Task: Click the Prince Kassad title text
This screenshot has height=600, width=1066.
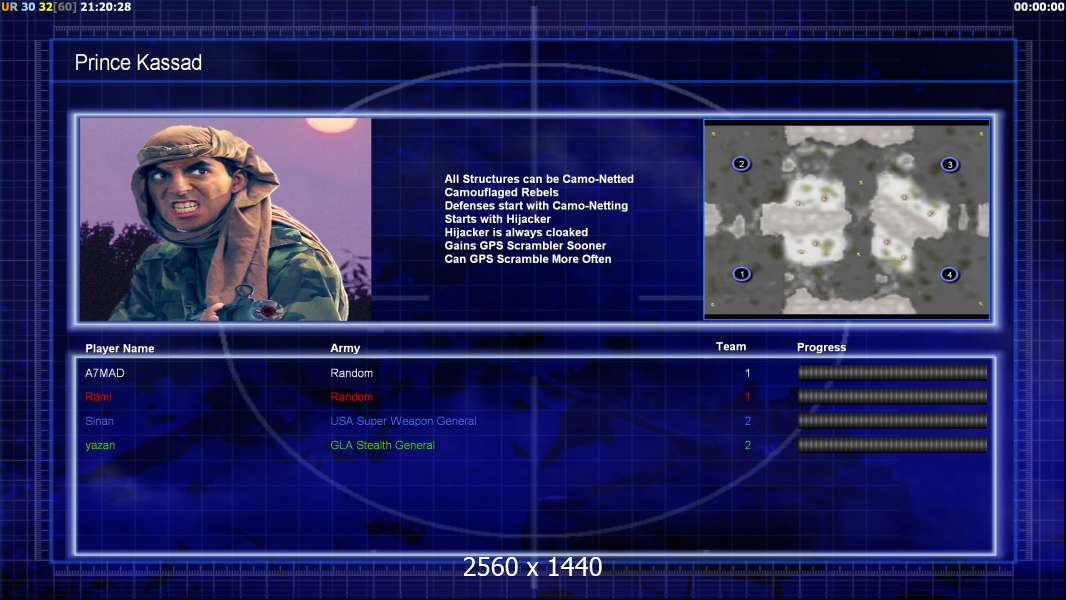Action: [x=138, y=63]
